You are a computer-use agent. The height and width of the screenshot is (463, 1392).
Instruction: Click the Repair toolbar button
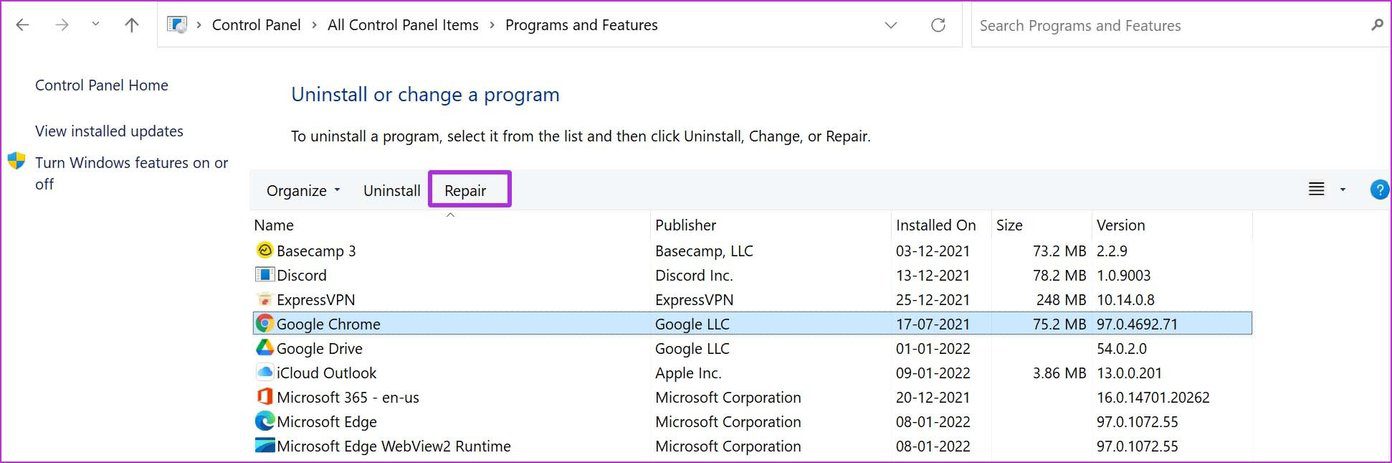[x=466, y=190]
